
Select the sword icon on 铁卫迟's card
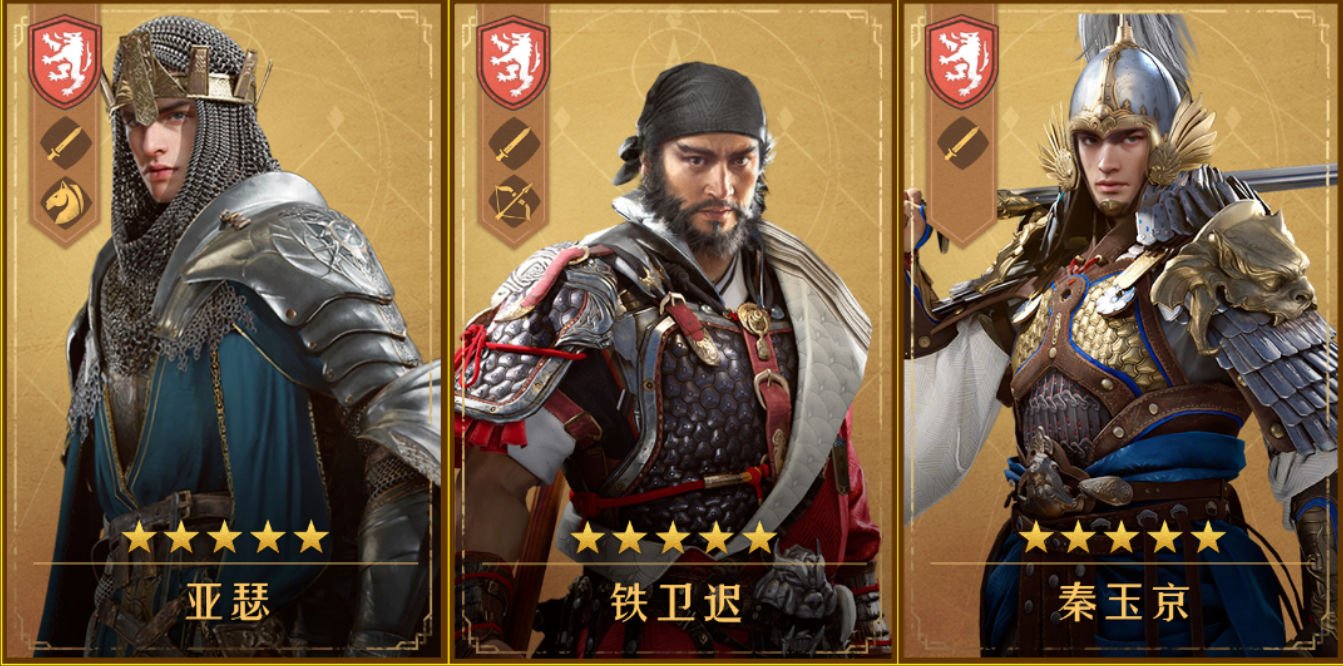[x=514, y=145]
